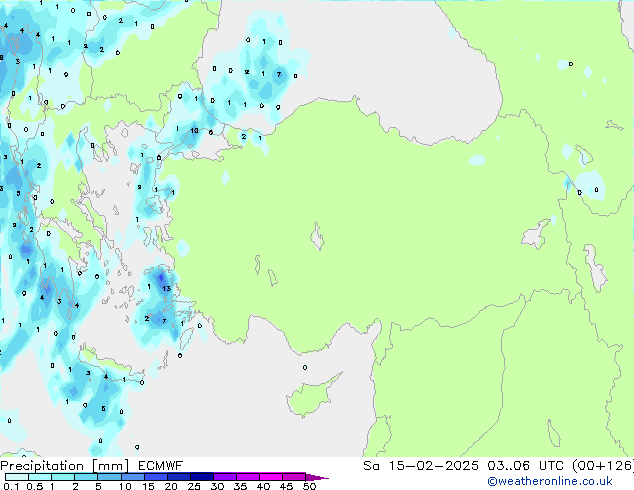634x490 pixels.
Task: Click the legend tick label '25'
Action: [194, 486]
